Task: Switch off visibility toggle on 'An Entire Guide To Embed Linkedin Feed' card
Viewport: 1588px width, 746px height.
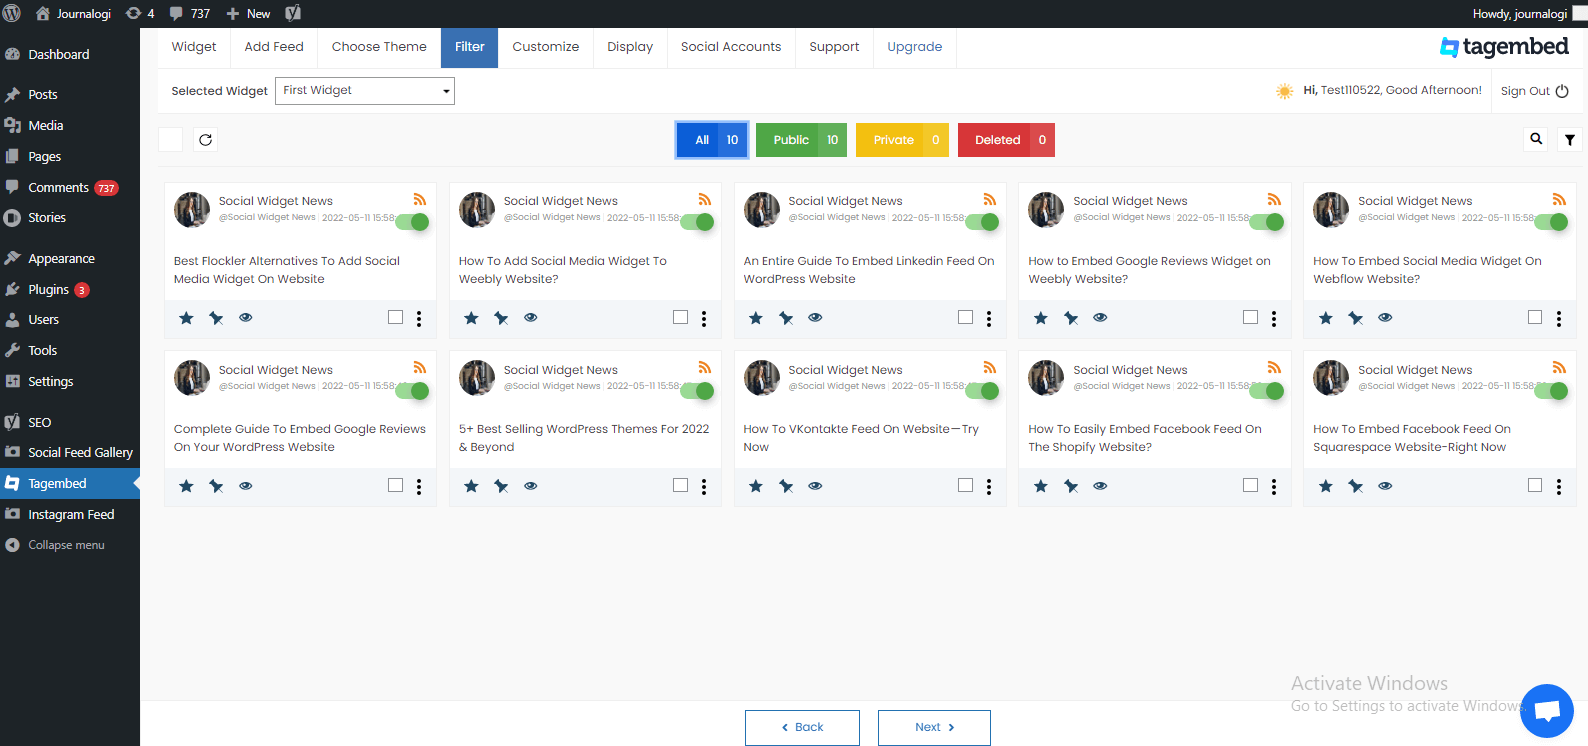Action: (980, 222)
